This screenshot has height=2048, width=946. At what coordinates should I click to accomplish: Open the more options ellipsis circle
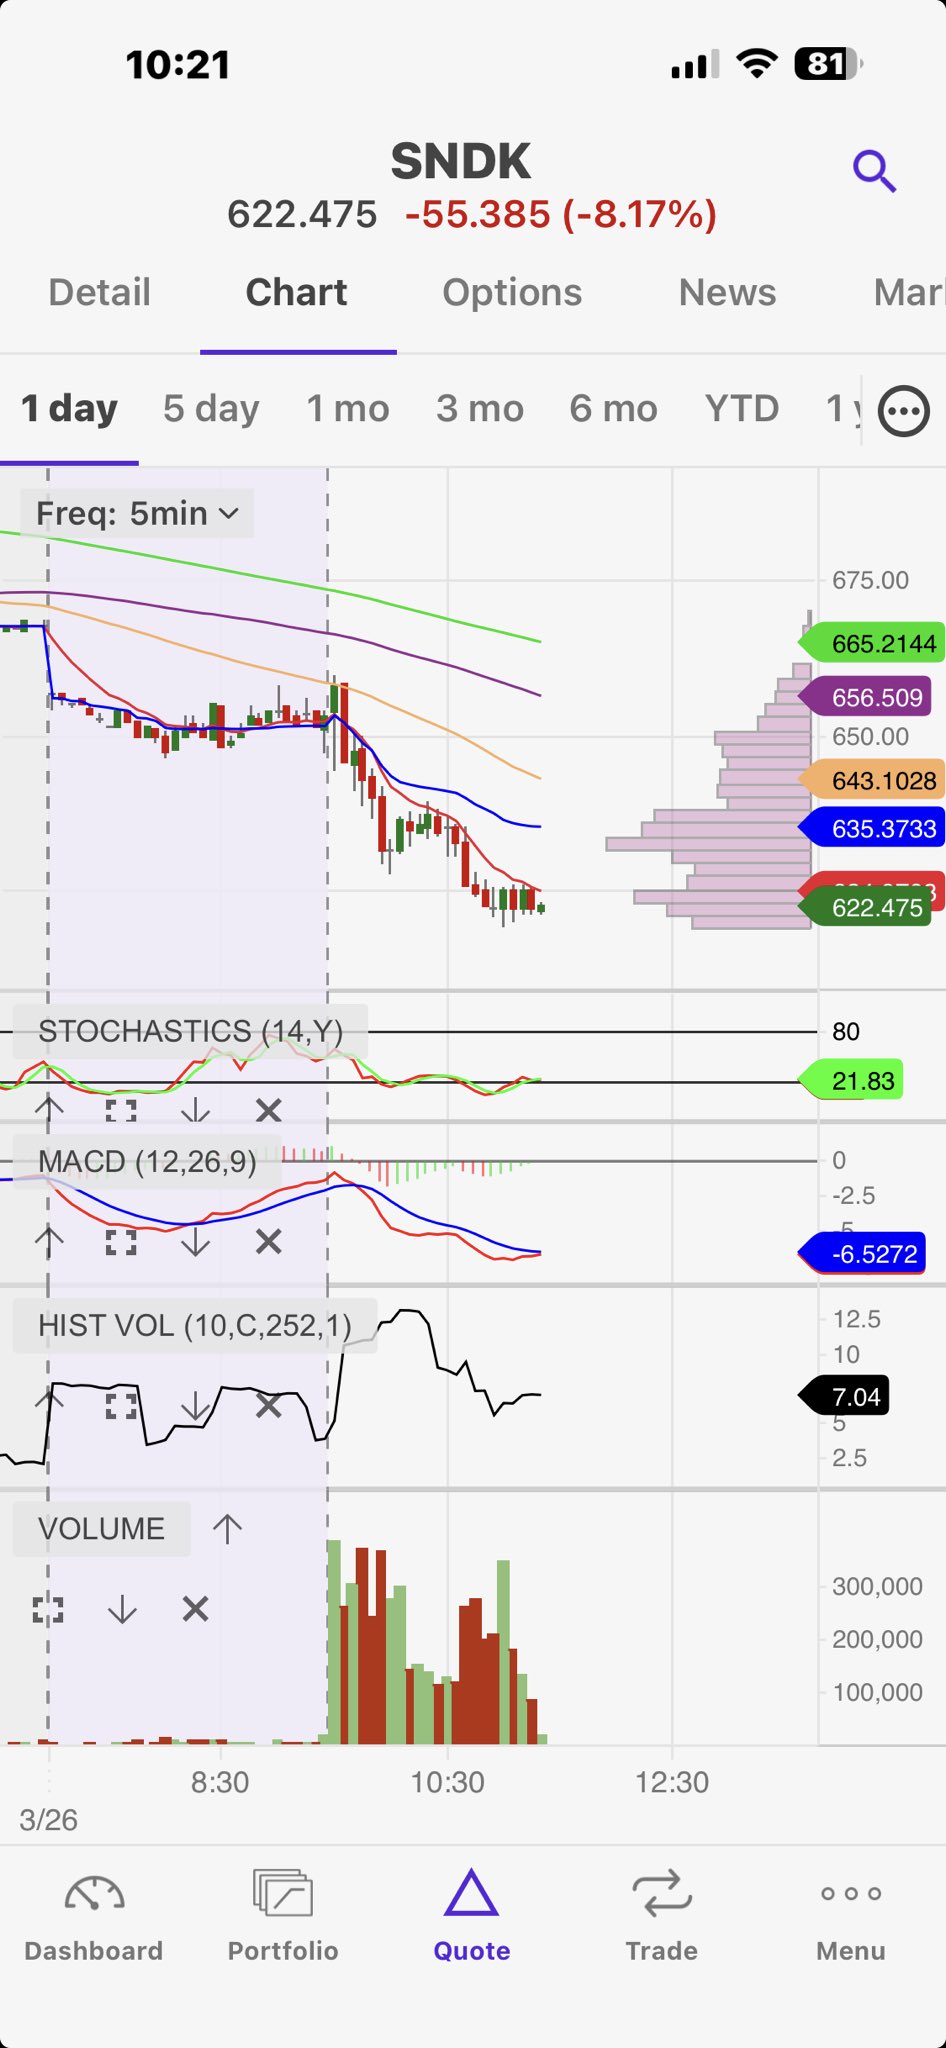pyautogui.click(x=904, y=411)
